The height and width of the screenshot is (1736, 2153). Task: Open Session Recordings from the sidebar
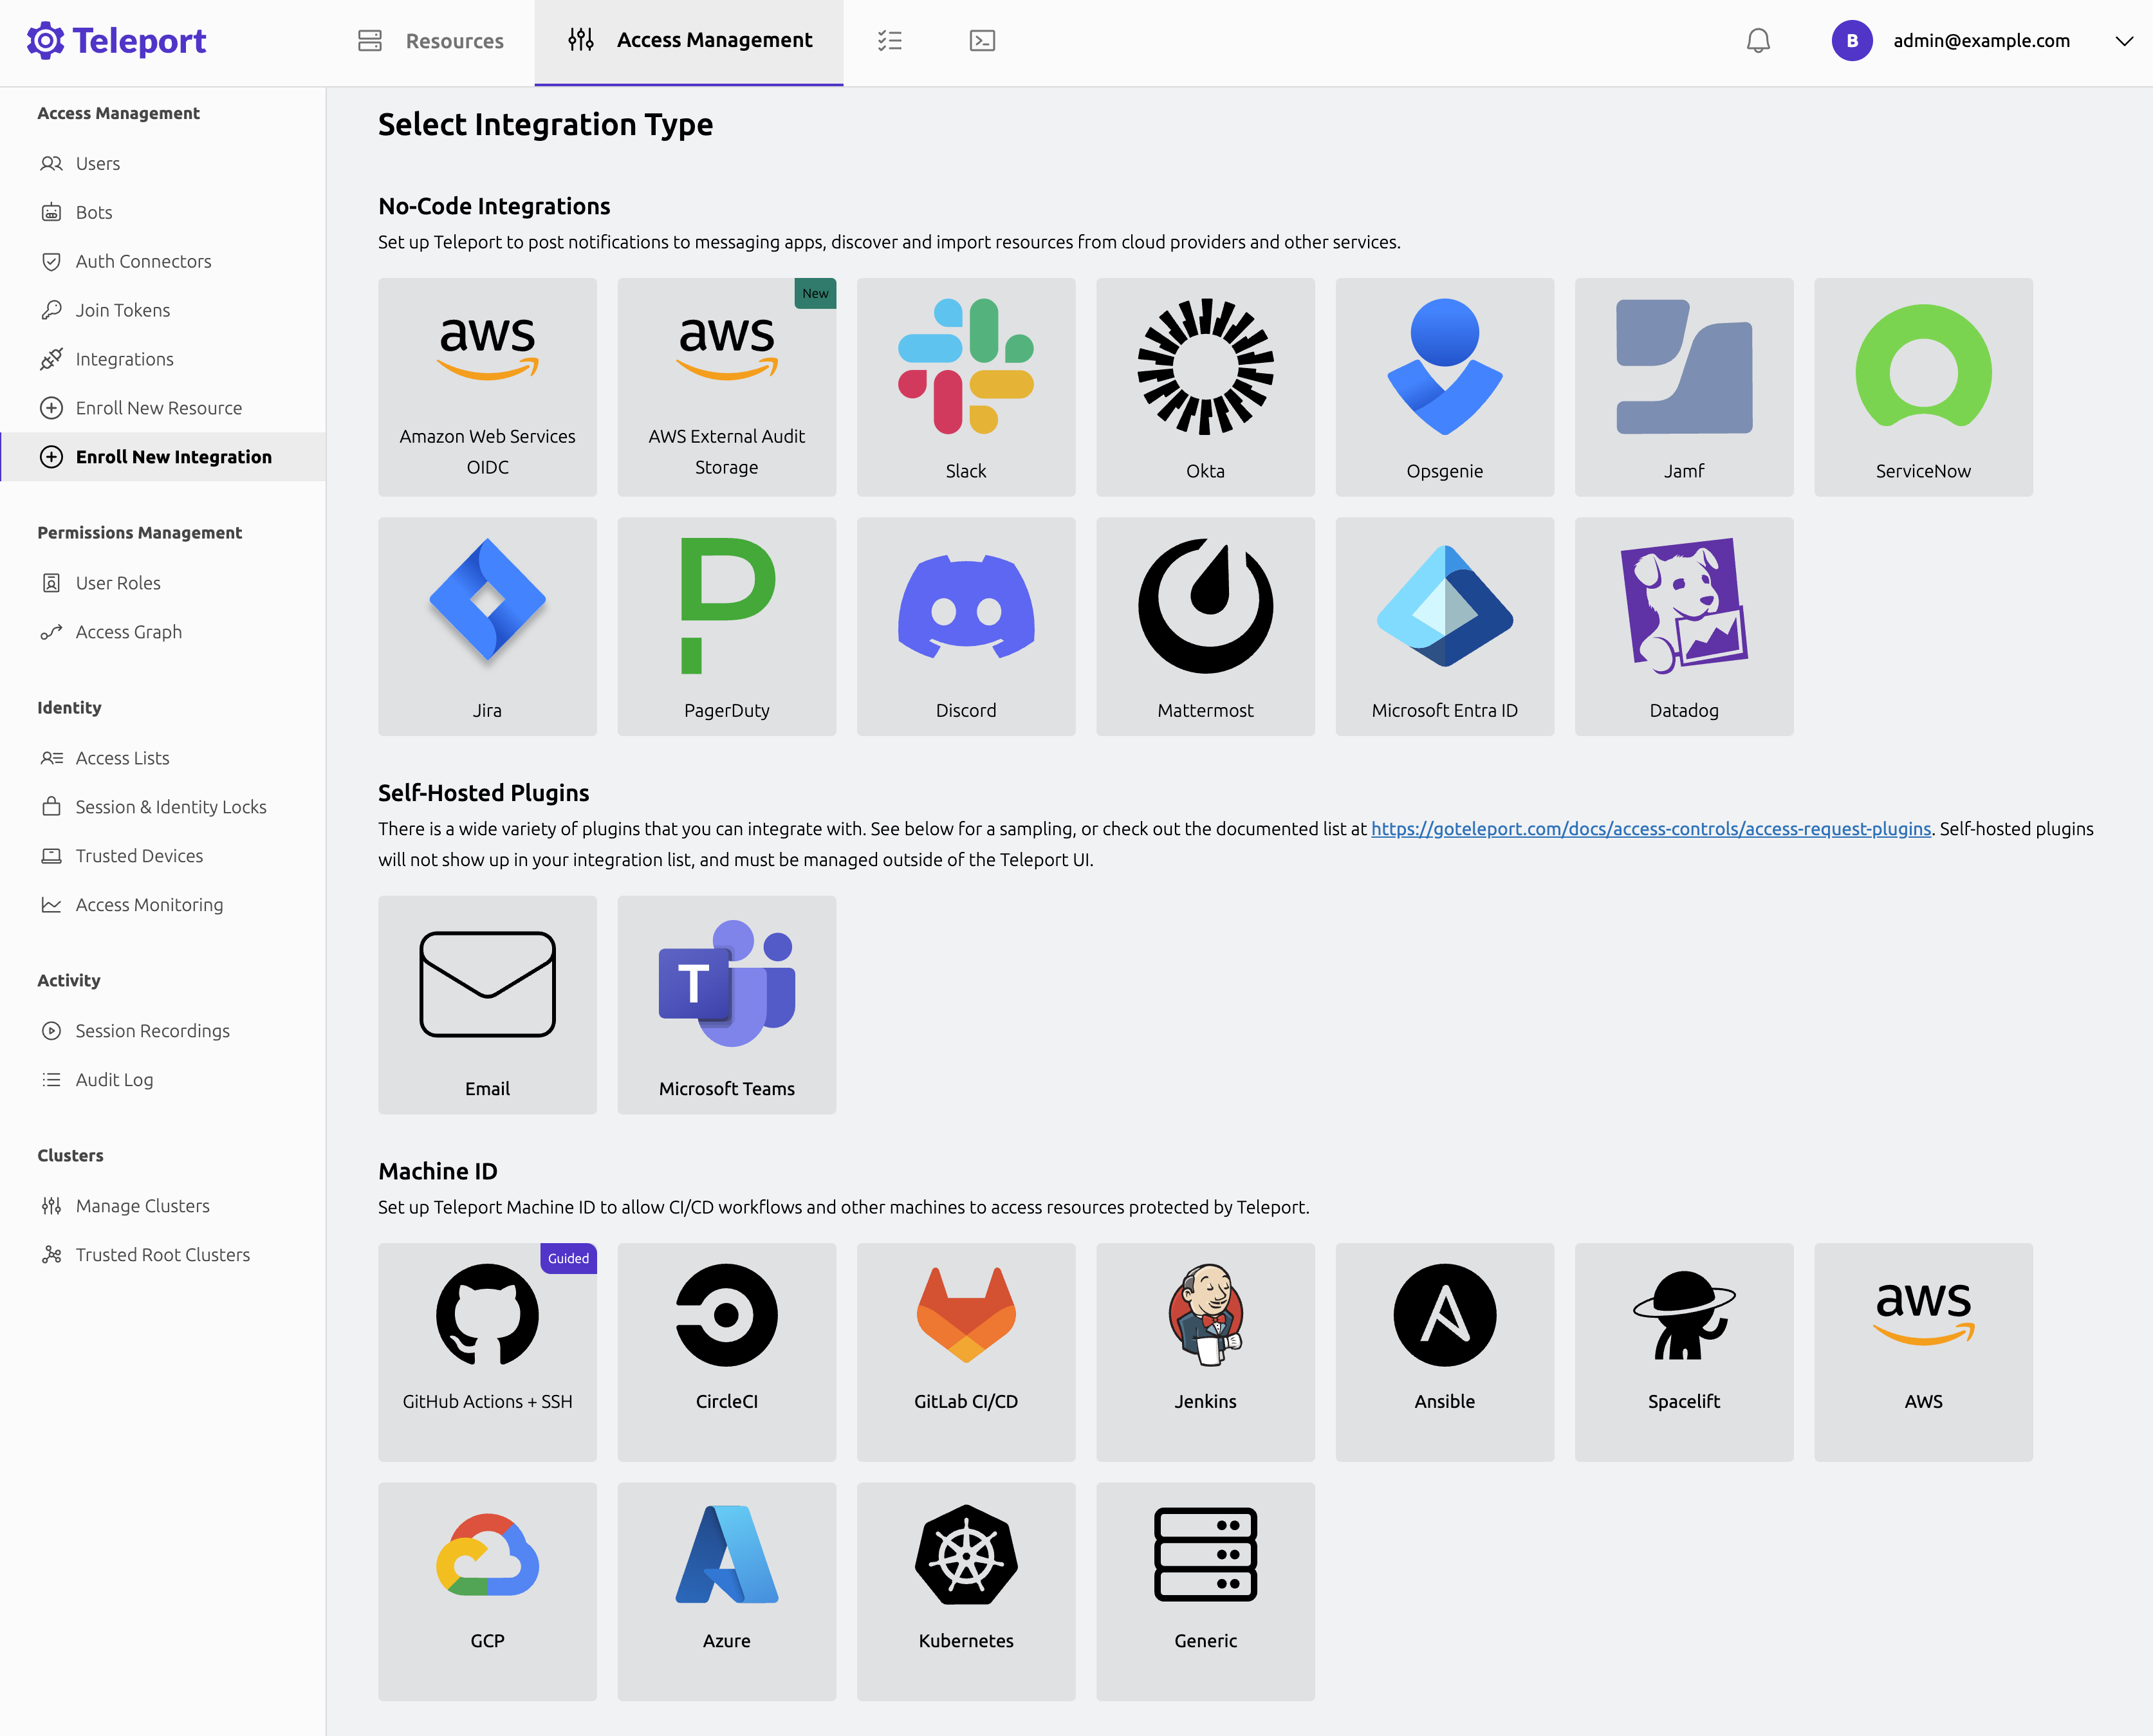click(x=152, y=1030)
